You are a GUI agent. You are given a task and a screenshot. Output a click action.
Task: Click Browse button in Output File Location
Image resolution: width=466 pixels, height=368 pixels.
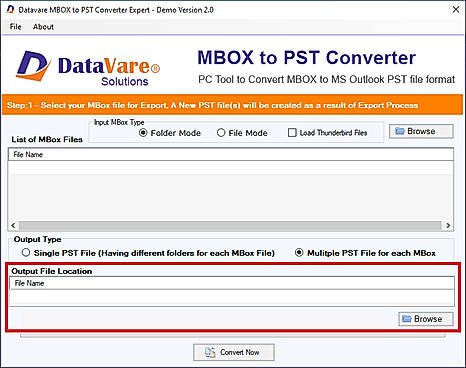point(426,319)
